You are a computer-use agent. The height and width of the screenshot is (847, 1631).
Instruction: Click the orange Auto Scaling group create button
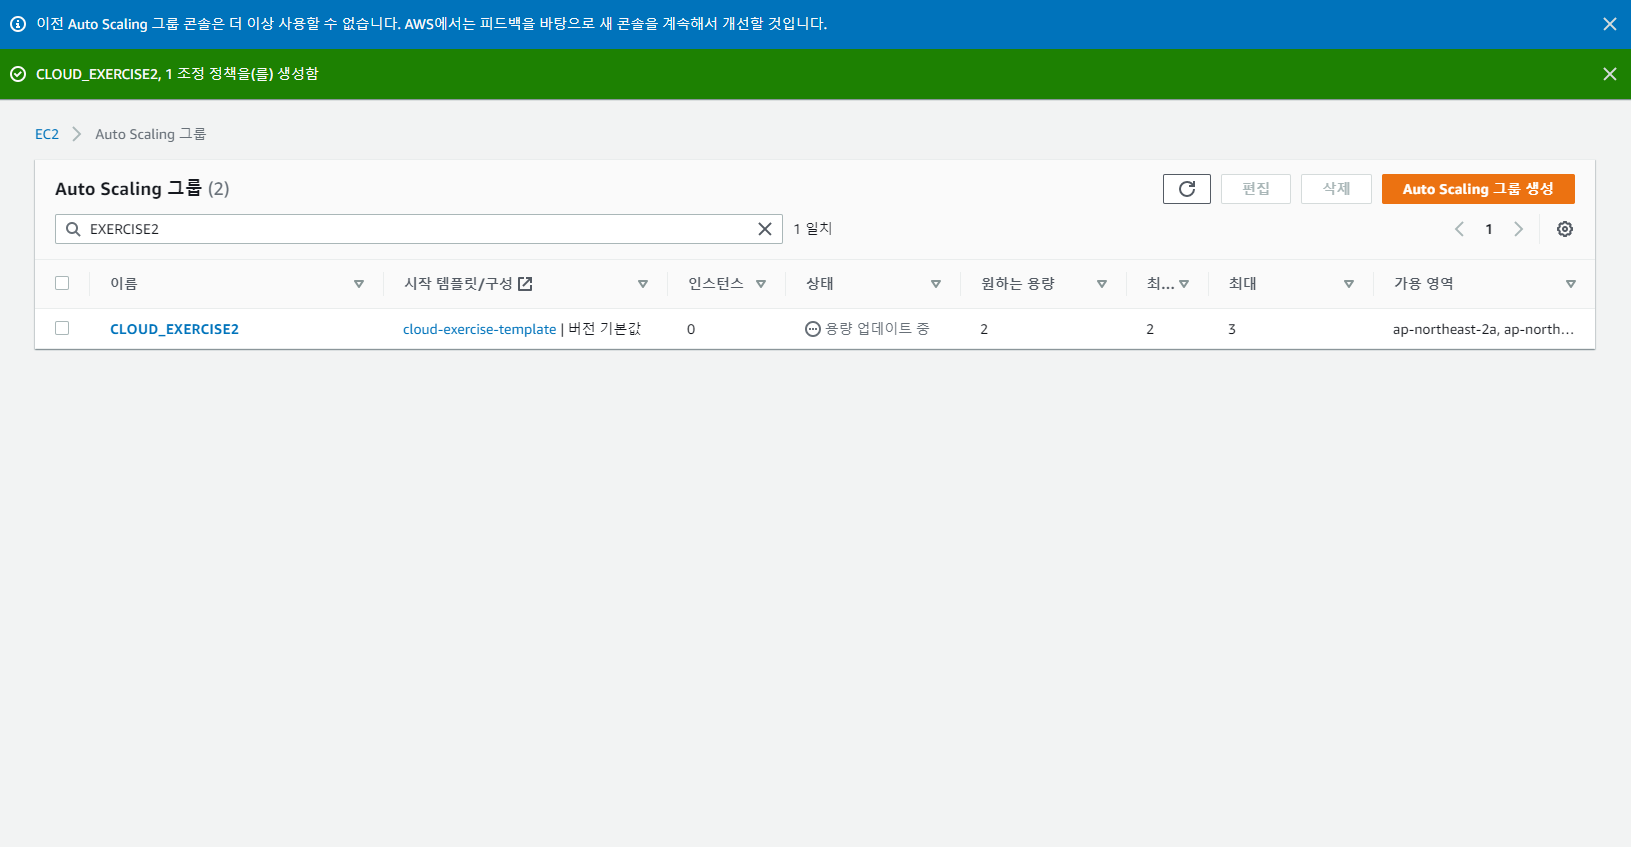point(1477,189)
